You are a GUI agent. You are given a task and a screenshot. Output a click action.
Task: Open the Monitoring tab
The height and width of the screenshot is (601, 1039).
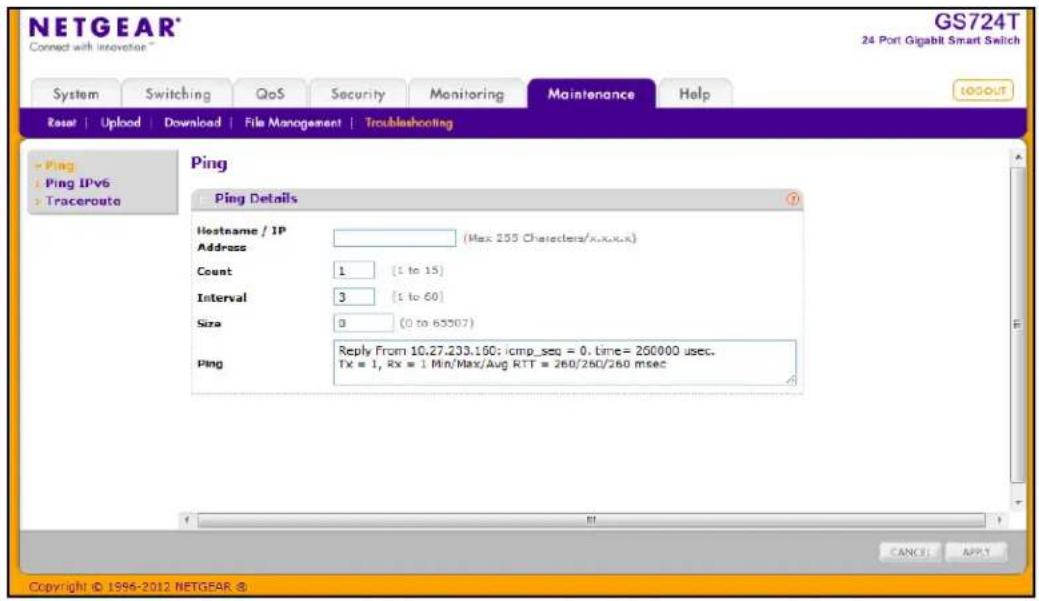pyautogui.click(x=466, y=94)
